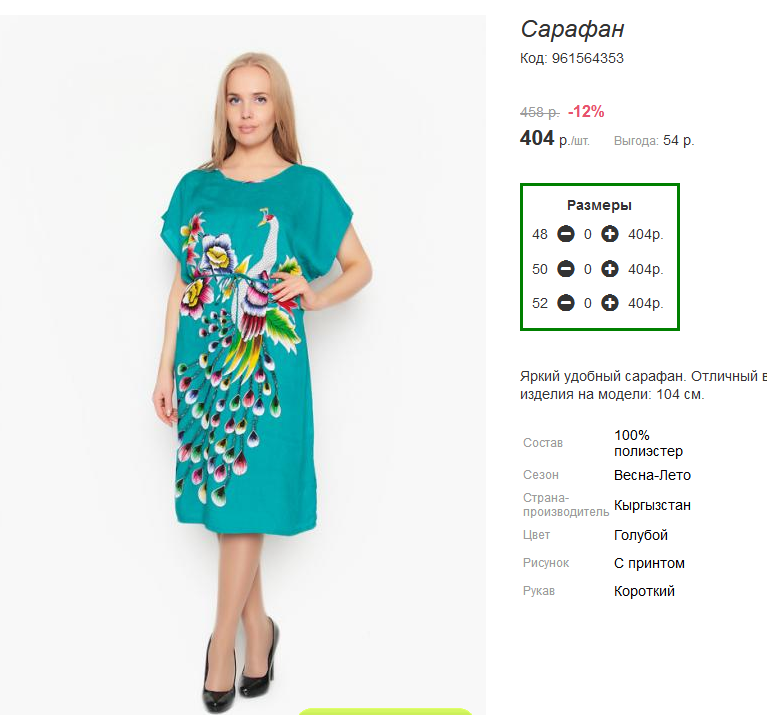Select quantity value for size 50
The width and height of the screenshot is (767, 715).
[587, 269]
